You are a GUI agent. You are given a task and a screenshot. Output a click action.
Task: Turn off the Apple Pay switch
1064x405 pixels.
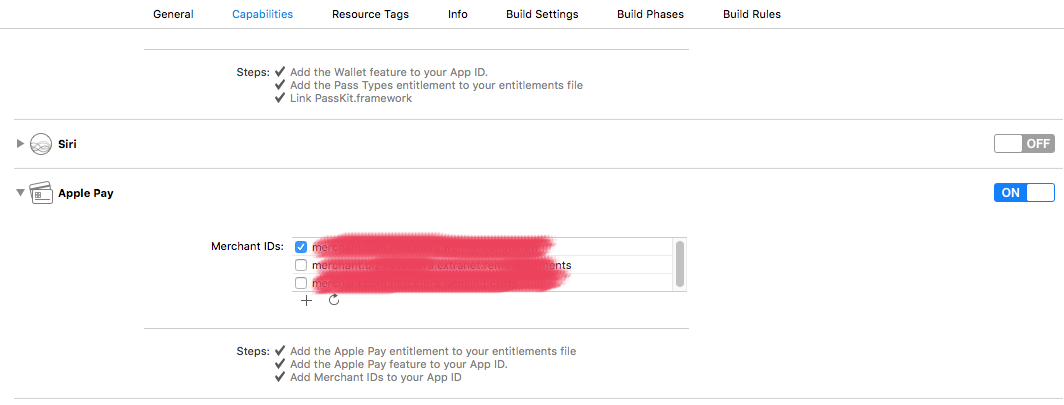coord(1024,192)
